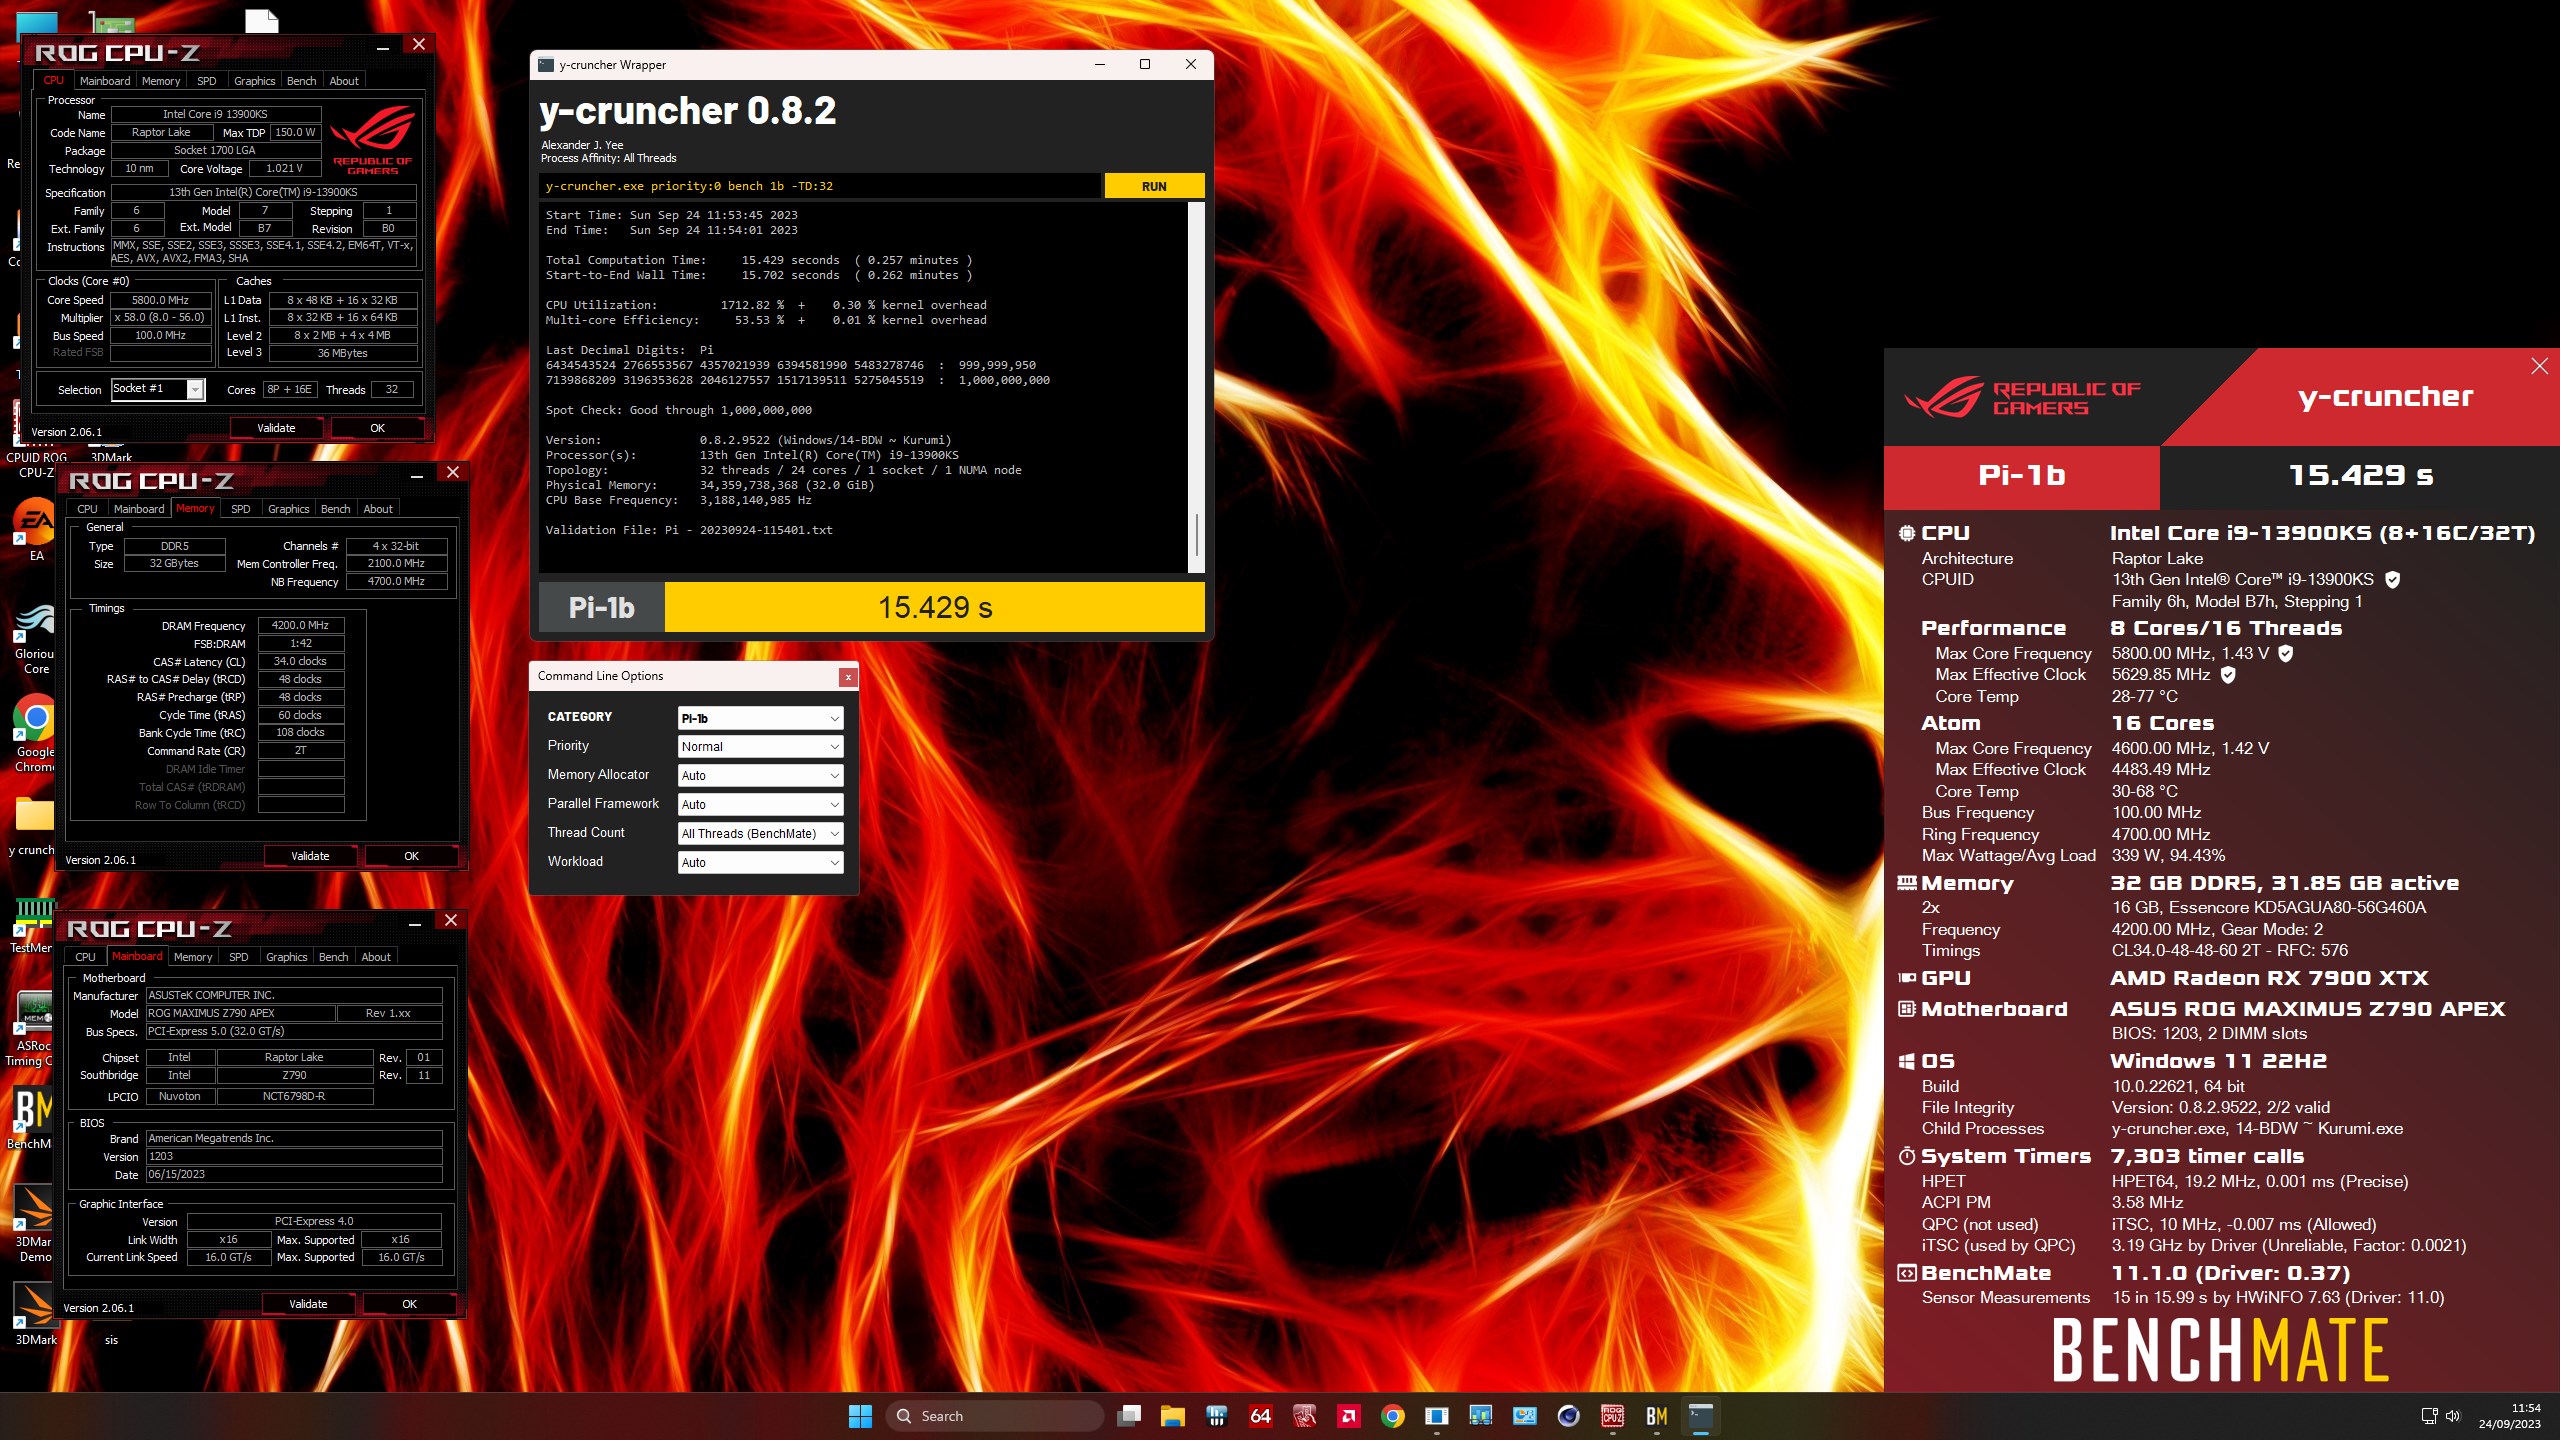
Task: Click the yellow RUN button
Action: click(x=1154, y=186)
